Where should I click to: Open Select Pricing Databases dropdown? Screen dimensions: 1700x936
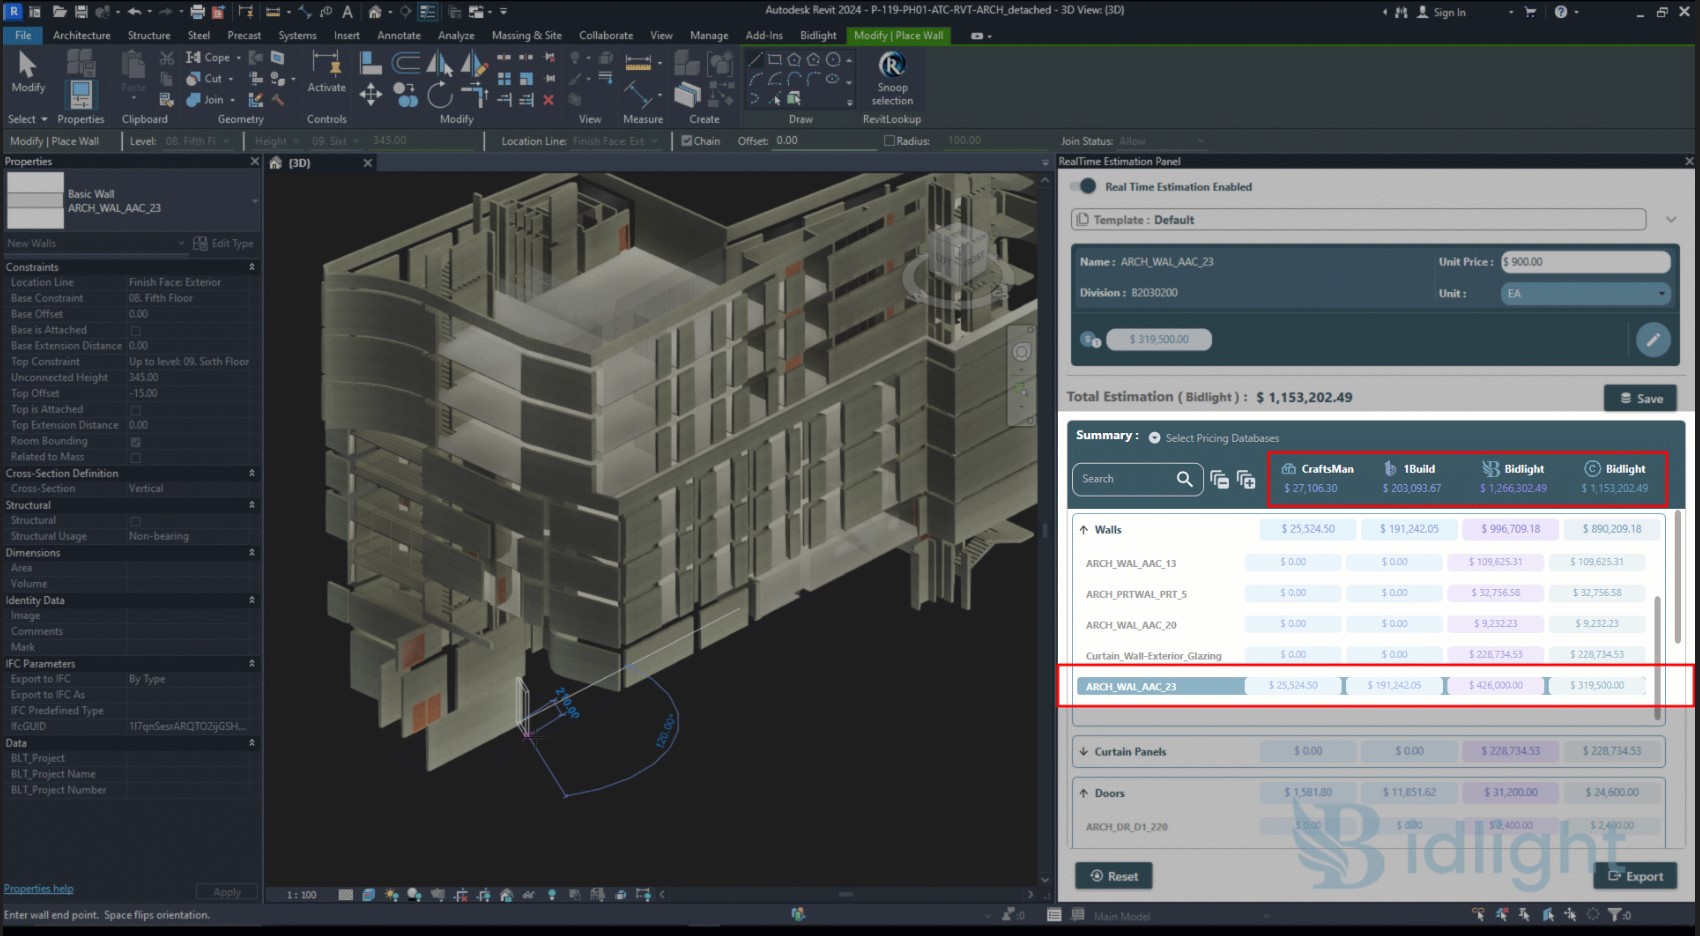(x=1154, y=438)
